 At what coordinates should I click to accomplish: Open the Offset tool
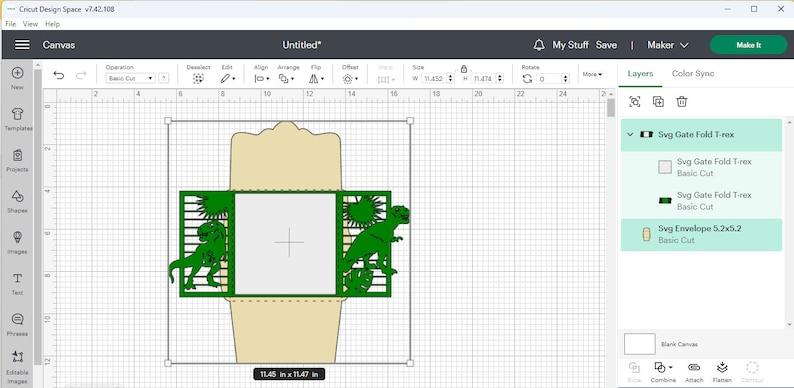tap(350, 79)
